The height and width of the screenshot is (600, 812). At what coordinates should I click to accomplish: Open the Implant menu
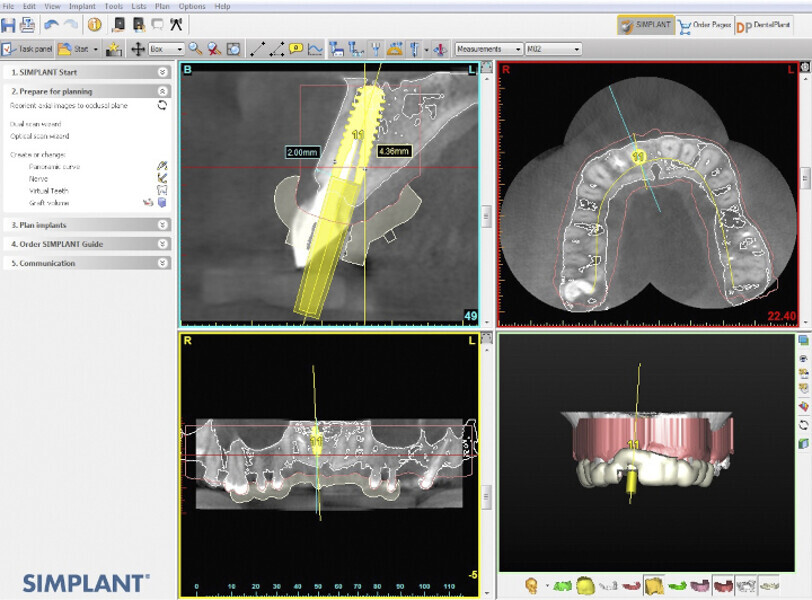point(82,6)
